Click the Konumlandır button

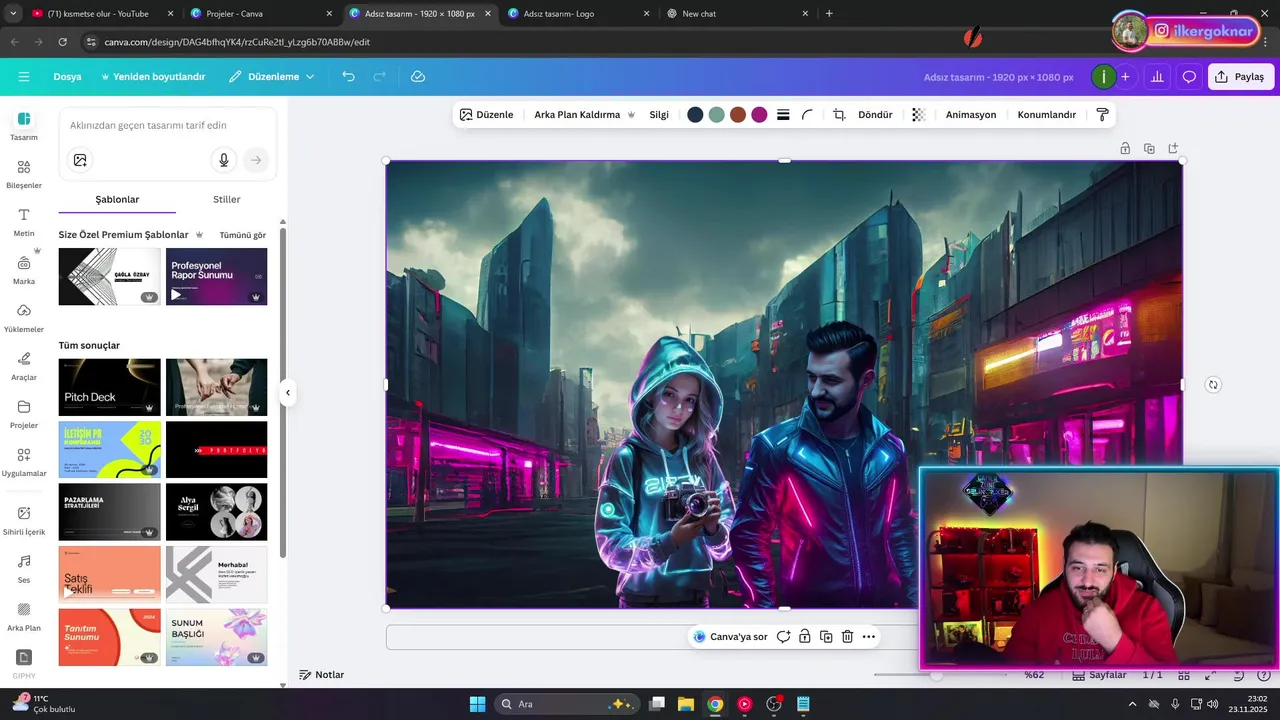click(x=1047, y=115)
